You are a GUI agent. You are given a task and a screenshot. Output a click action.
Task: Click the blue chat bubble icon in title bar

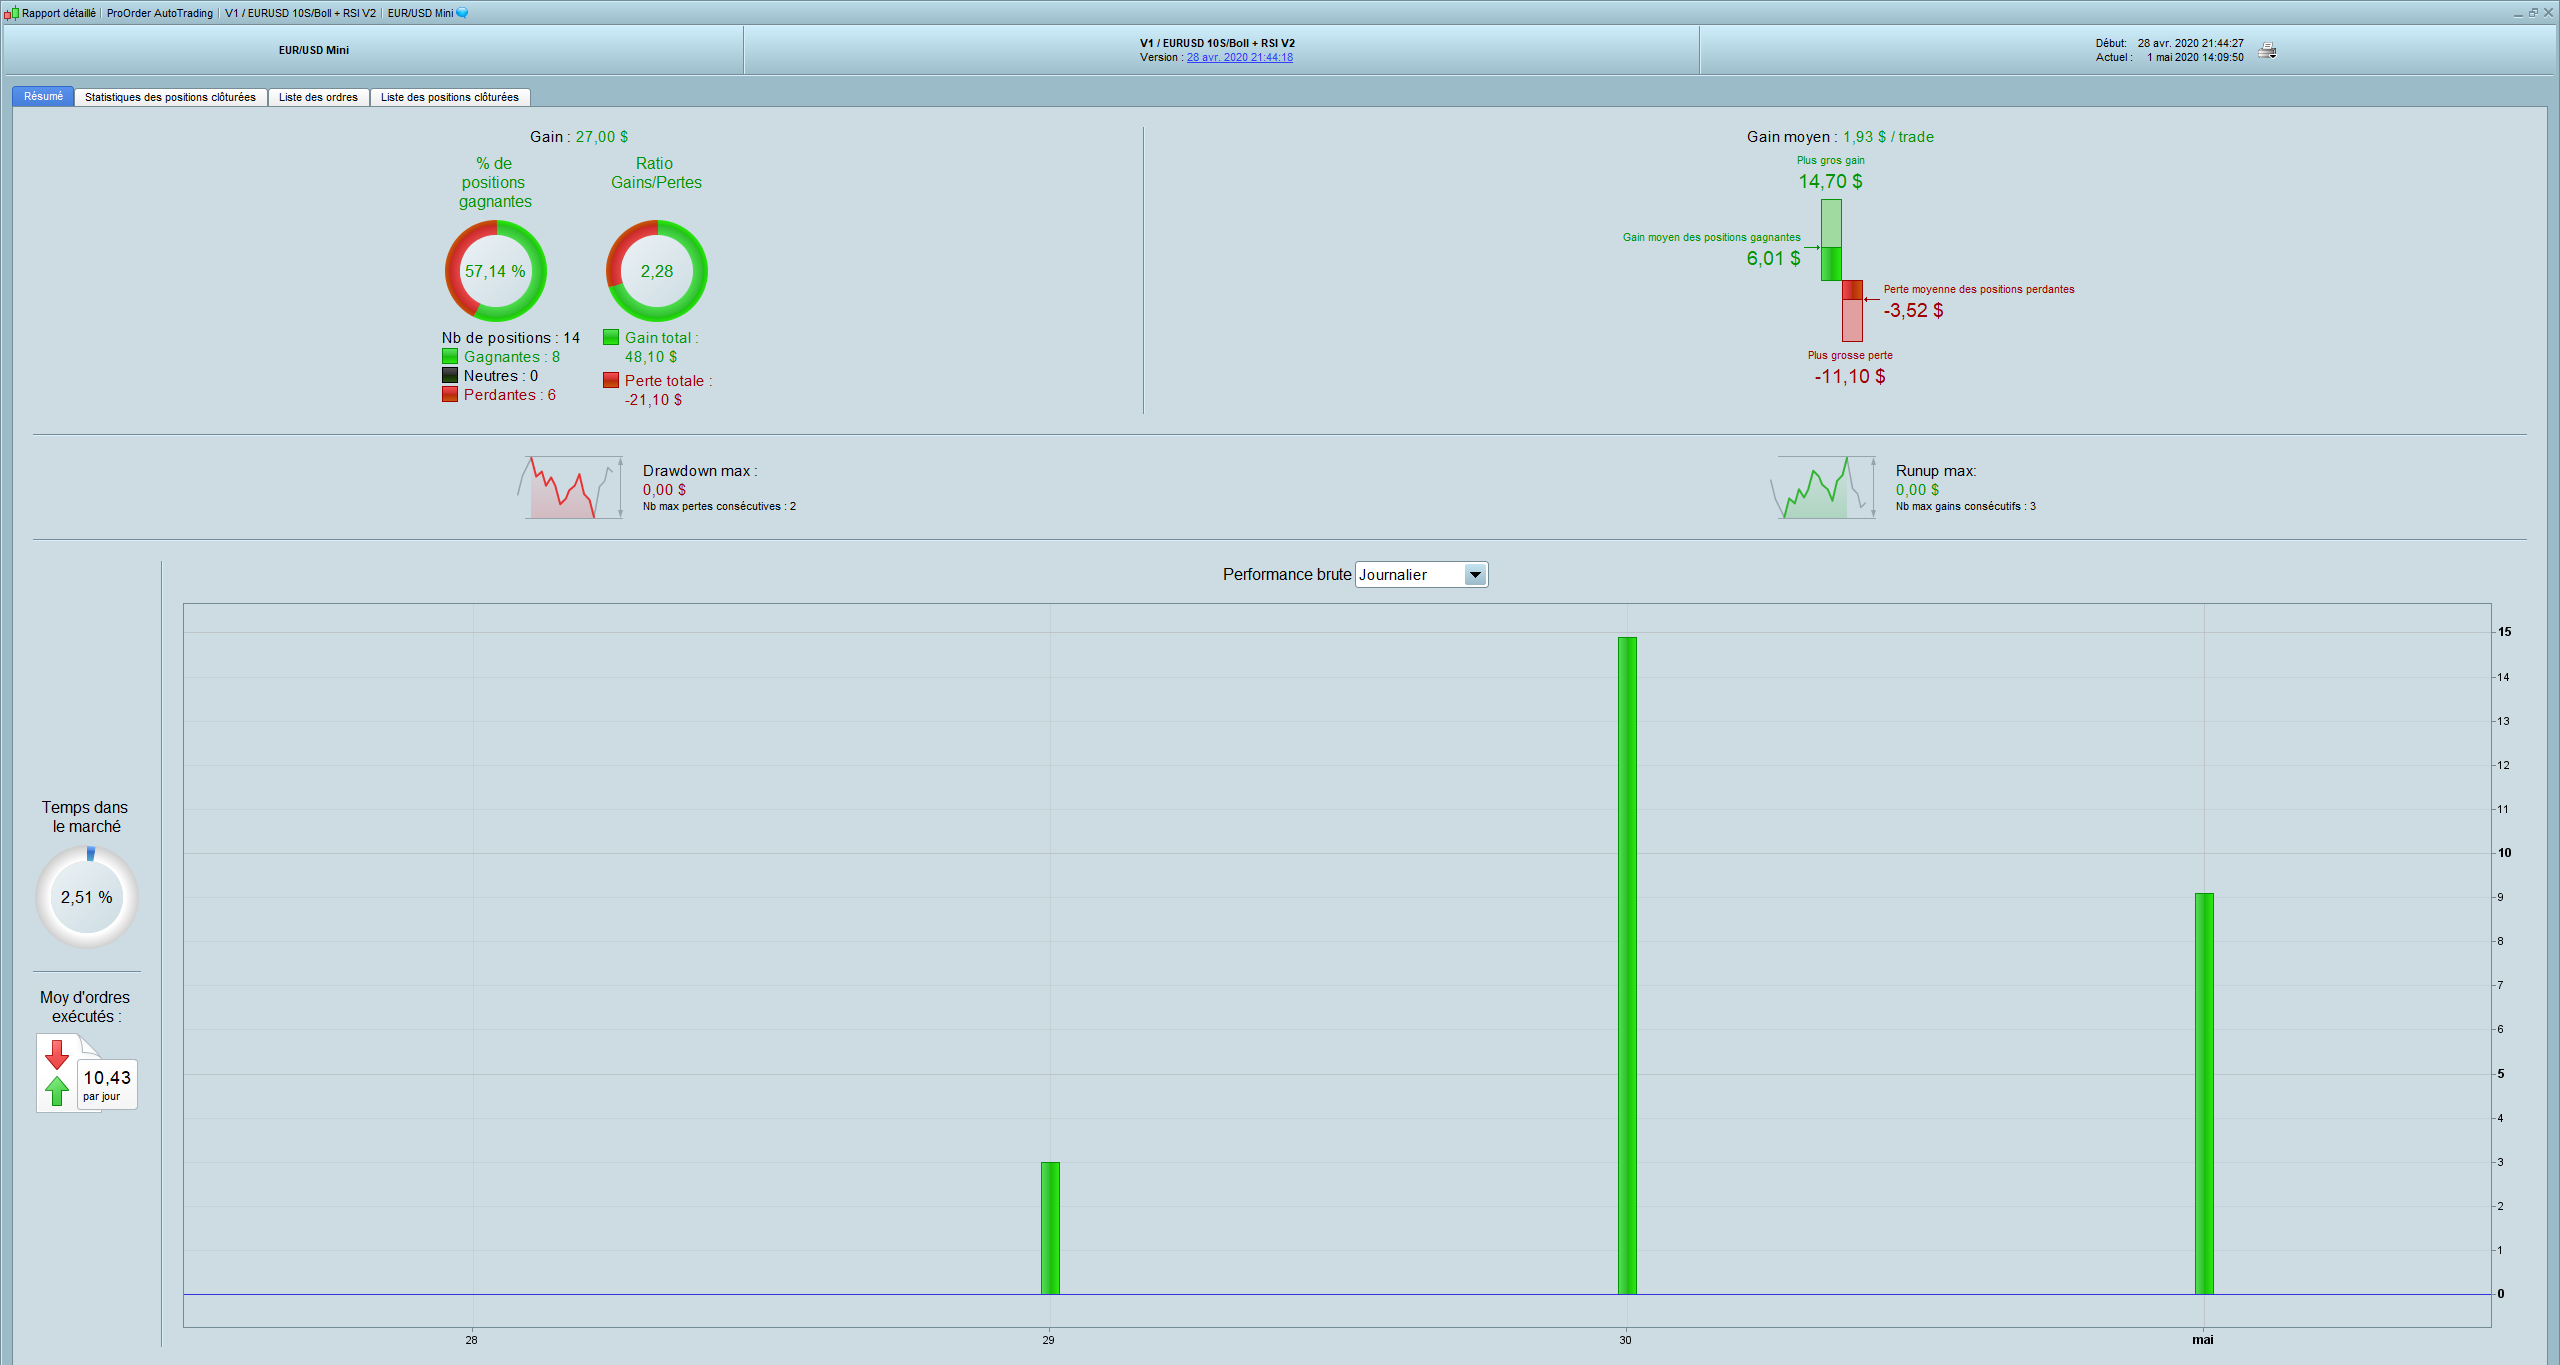click(462, 13)
